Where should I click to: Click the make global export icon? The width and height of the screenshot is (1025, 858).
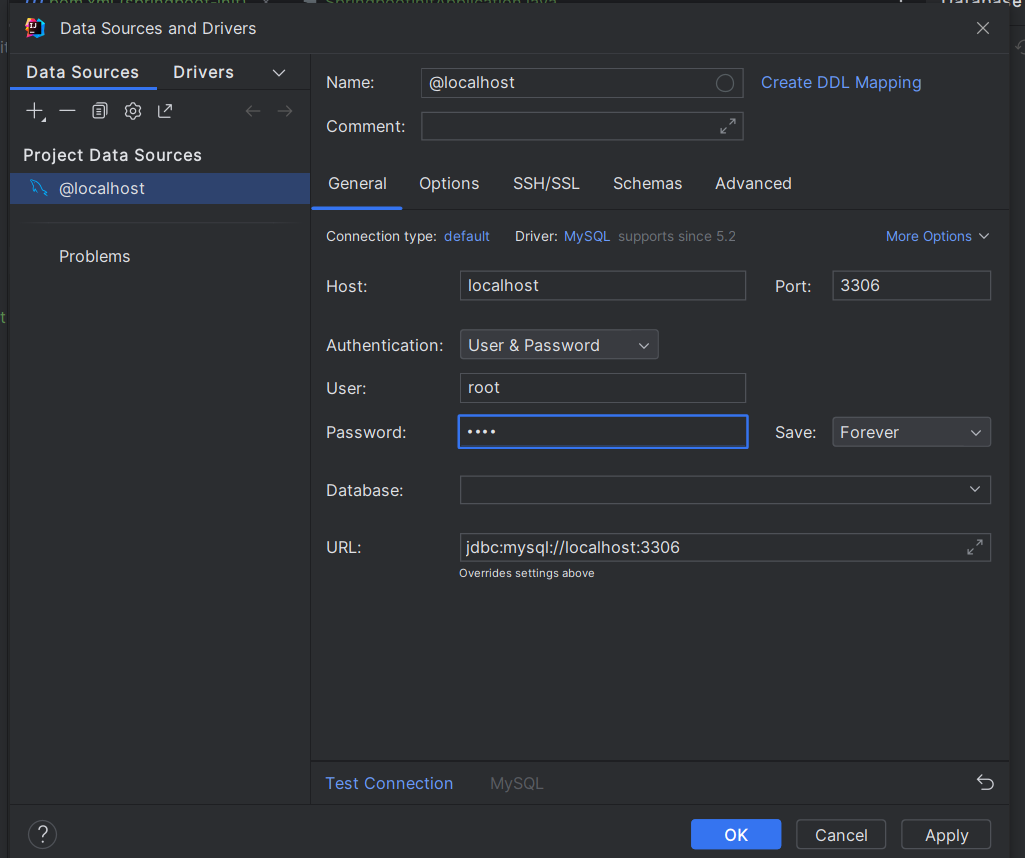[x=165, y=111]
